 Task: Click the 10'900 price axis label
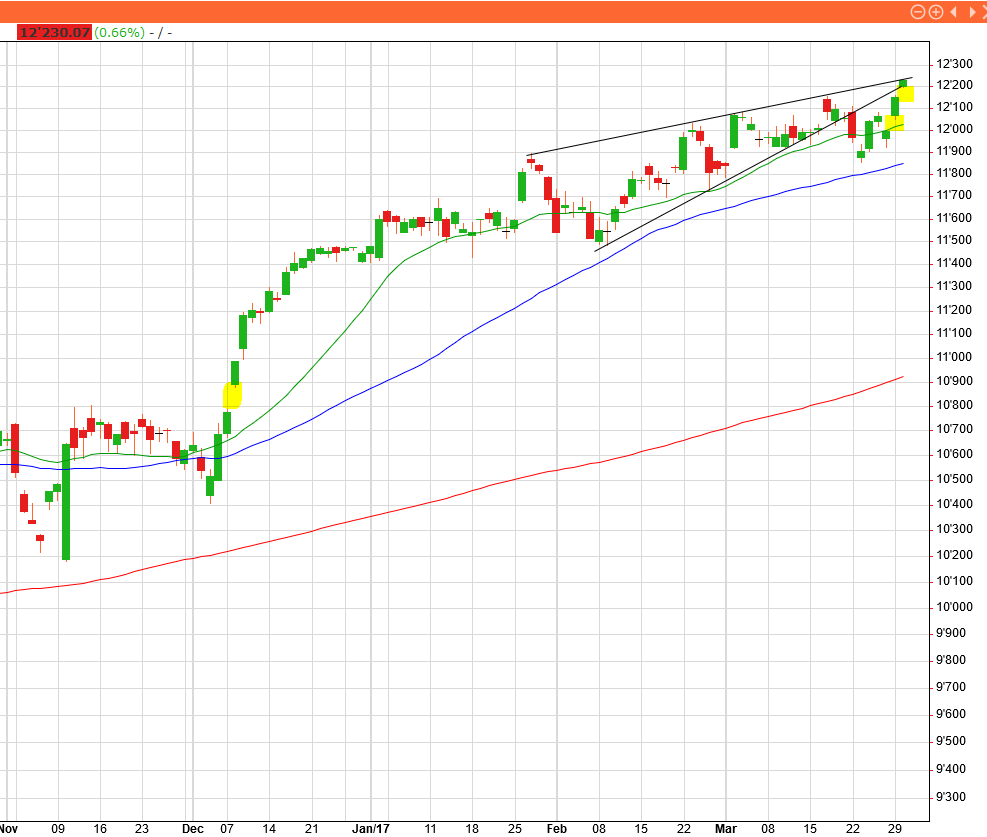tap(954, 381)
